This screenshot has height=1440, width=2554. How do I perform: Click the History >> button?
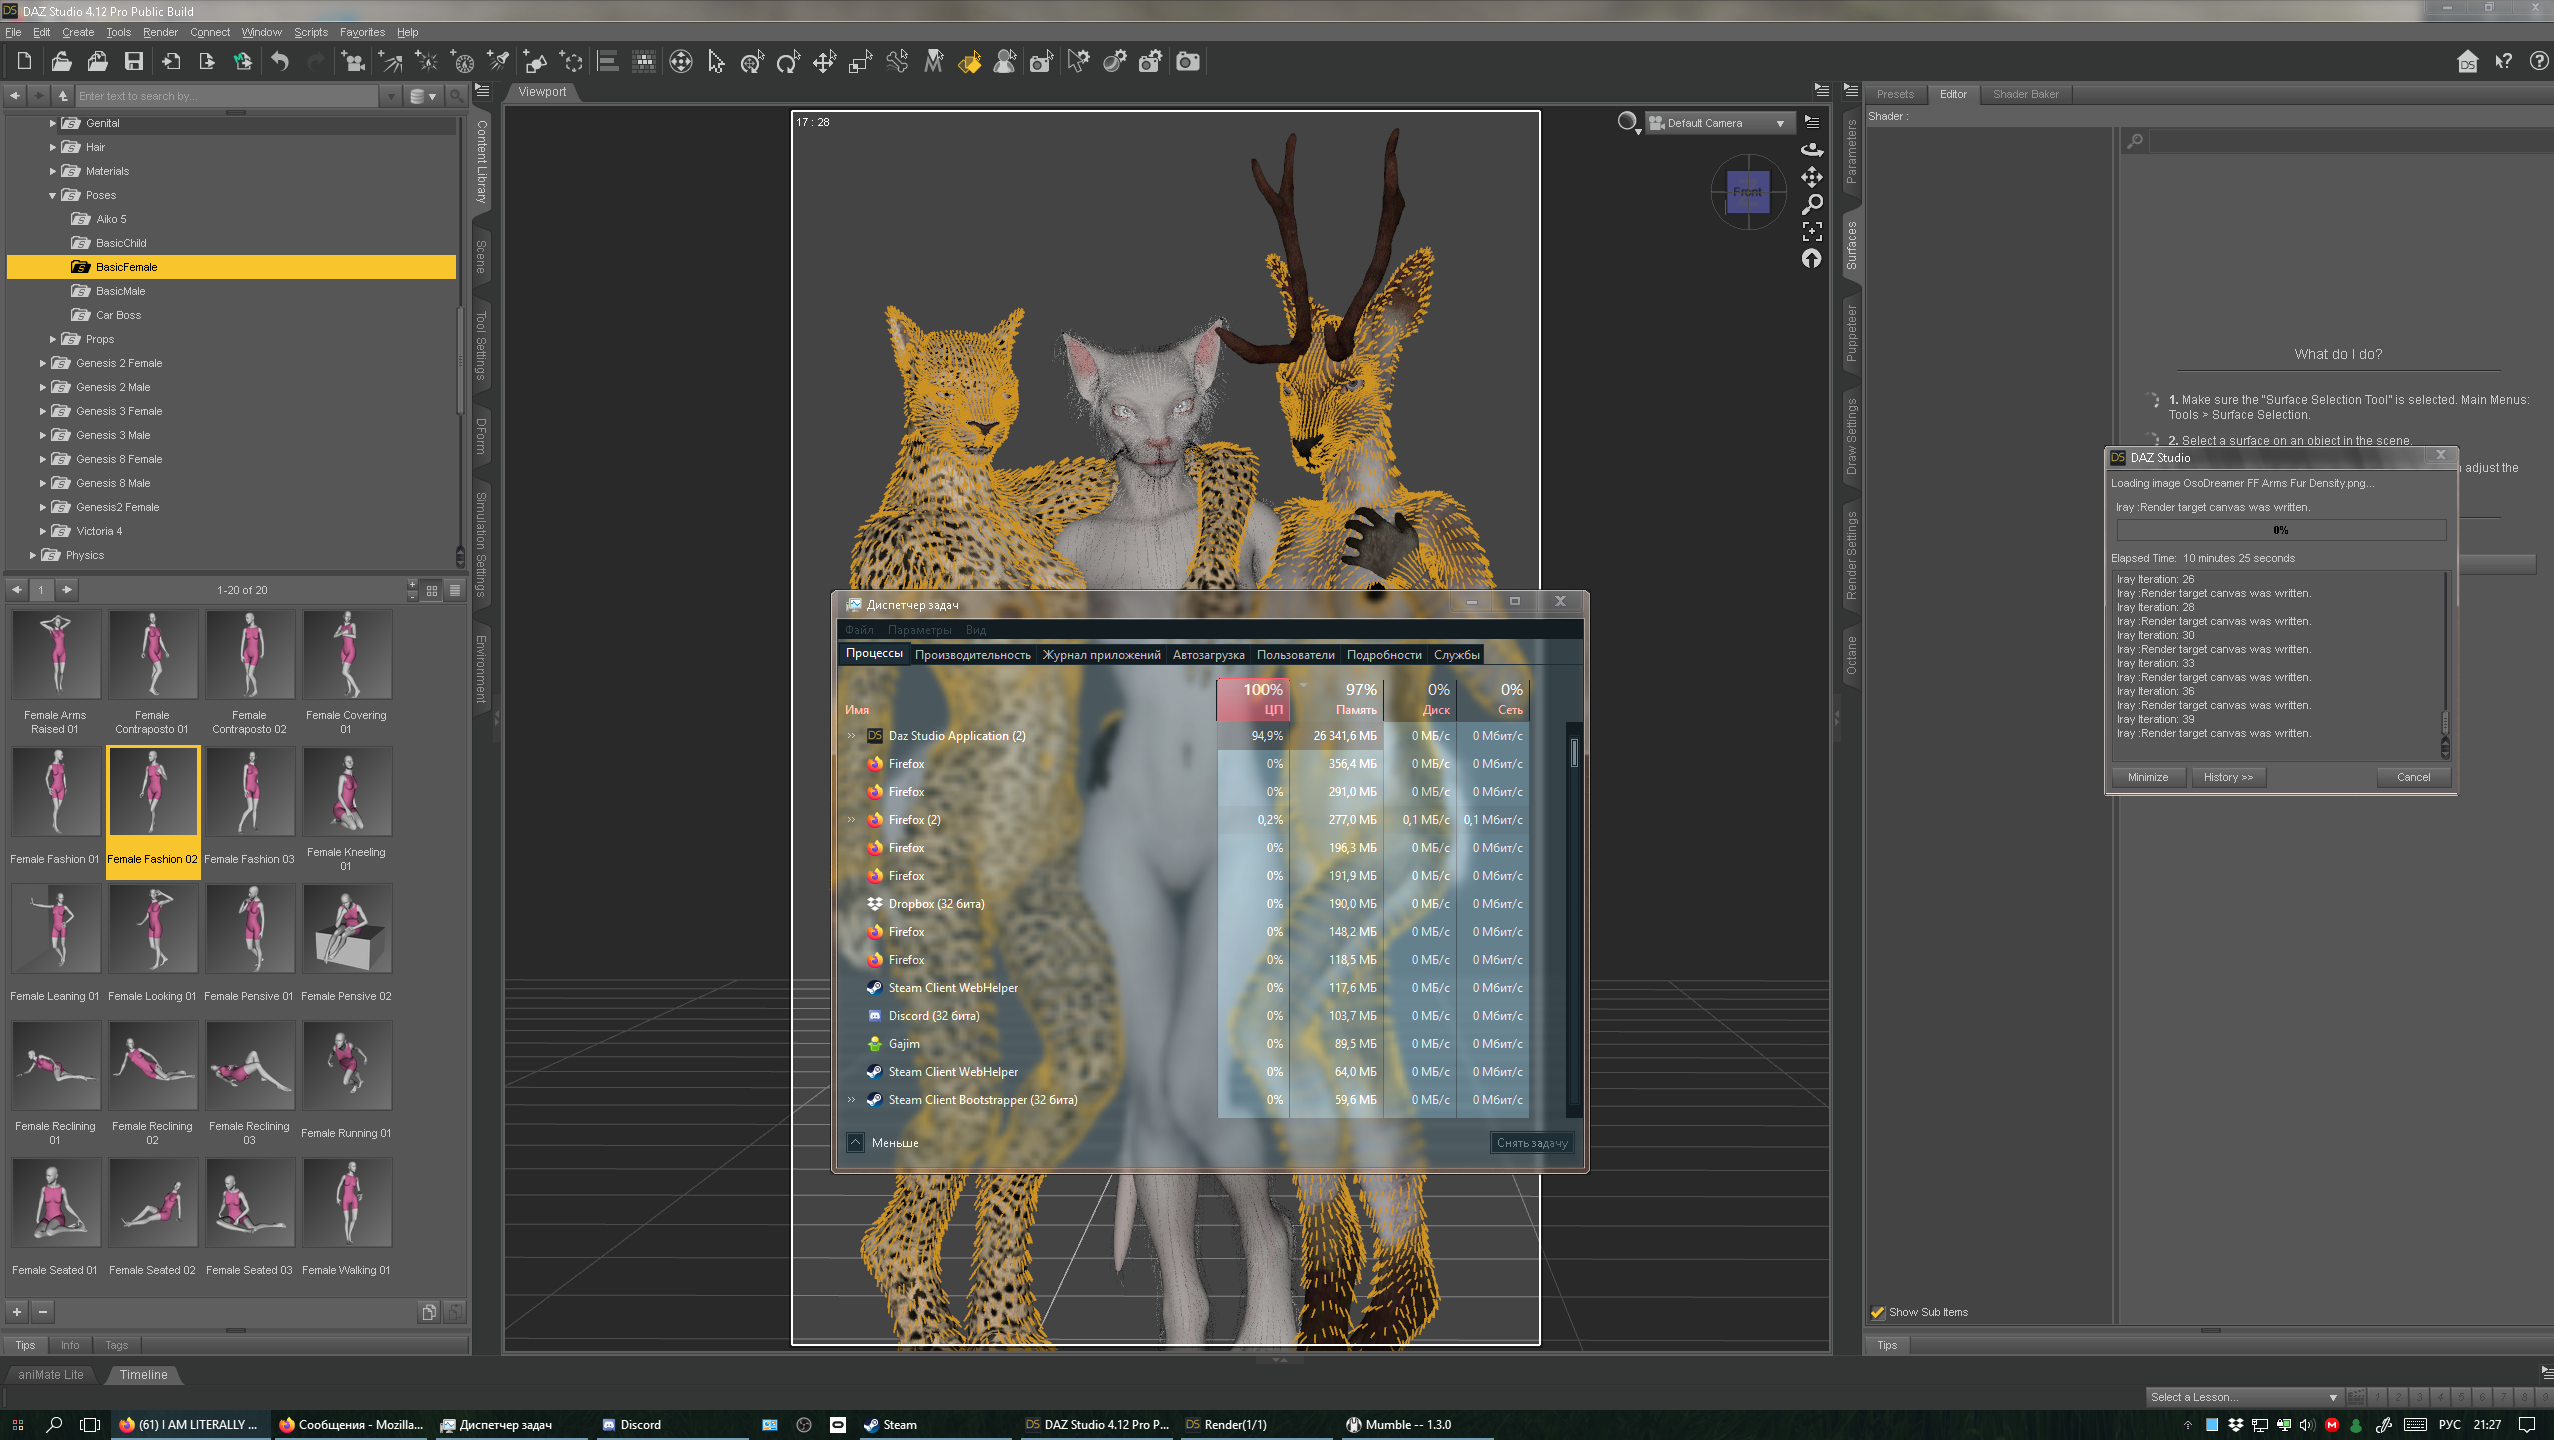pos(2227,777)
